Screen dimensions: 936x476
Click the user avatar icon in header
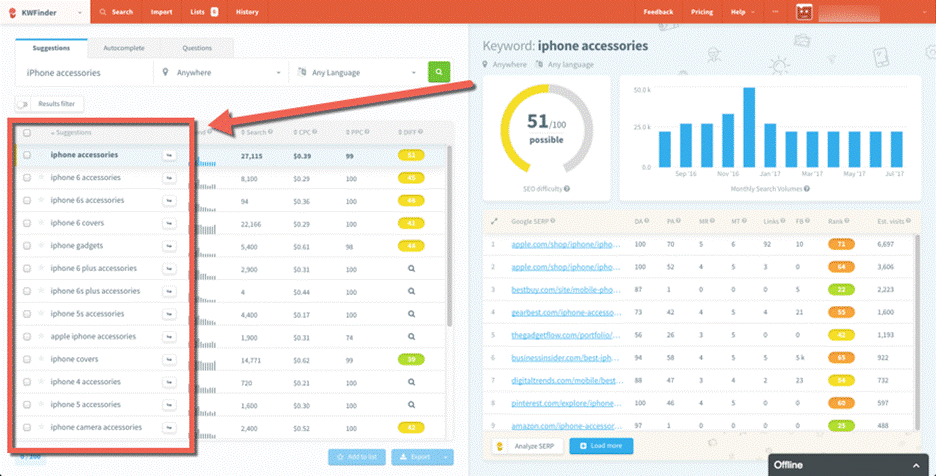pos(806,12)
